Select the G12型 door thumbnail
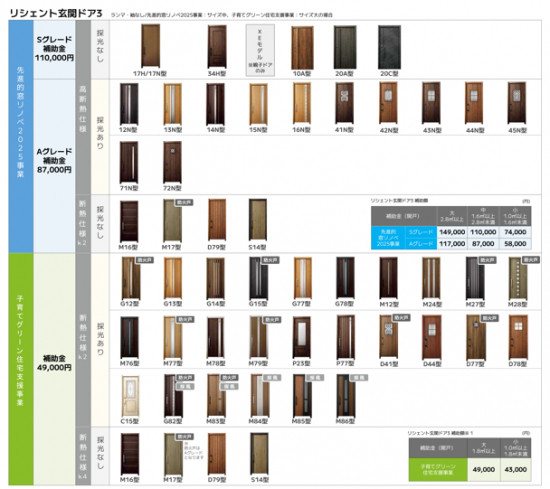 pyautogui.click(x=130, y=278)
